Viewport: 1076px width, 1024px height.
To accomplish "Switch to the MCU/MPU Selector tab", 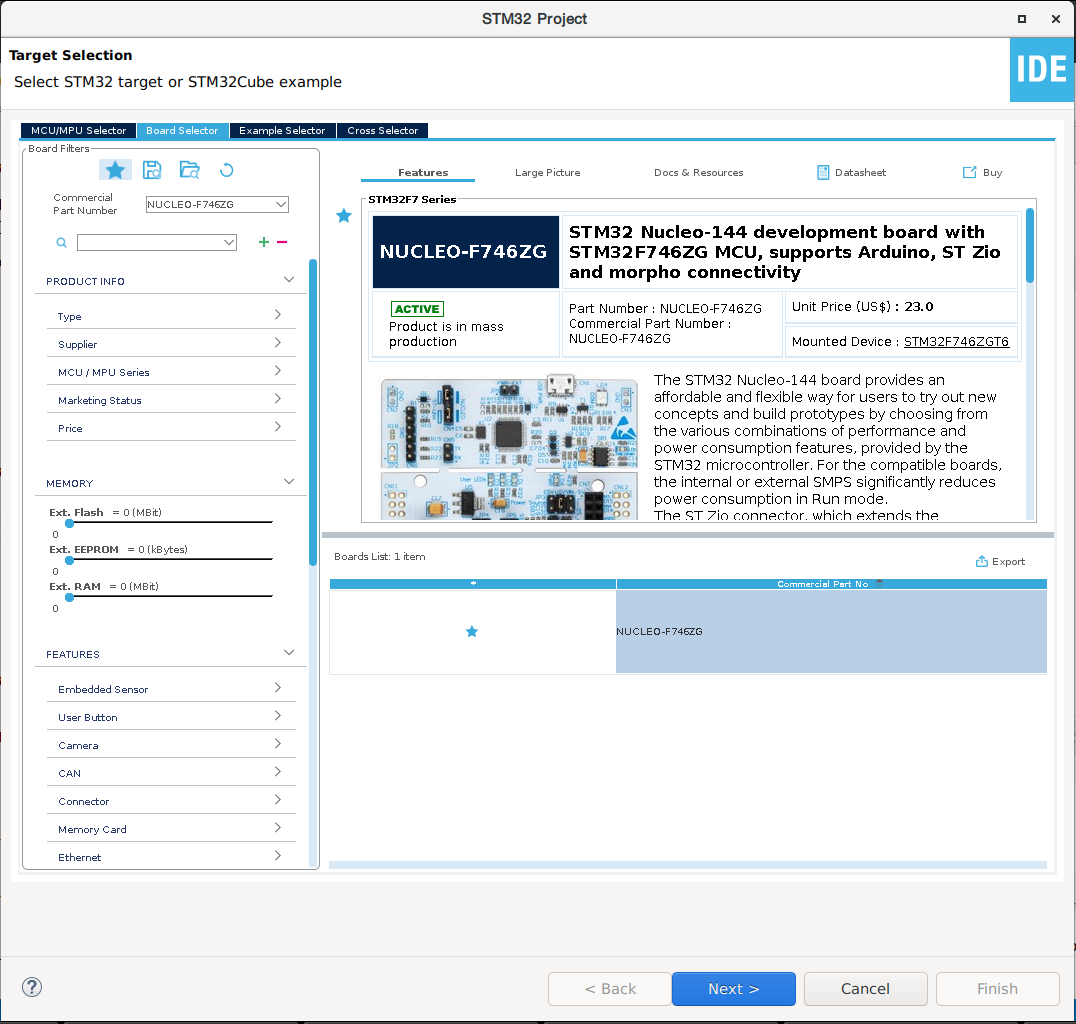I will pos(78,131).
